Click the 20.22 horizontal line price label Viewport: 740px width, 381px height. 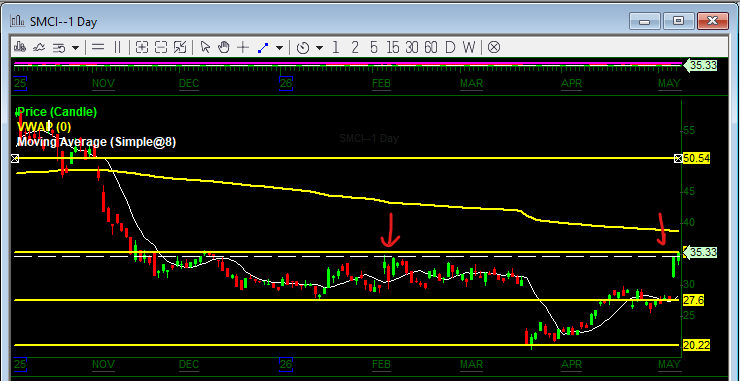click(x=697, y=345)
